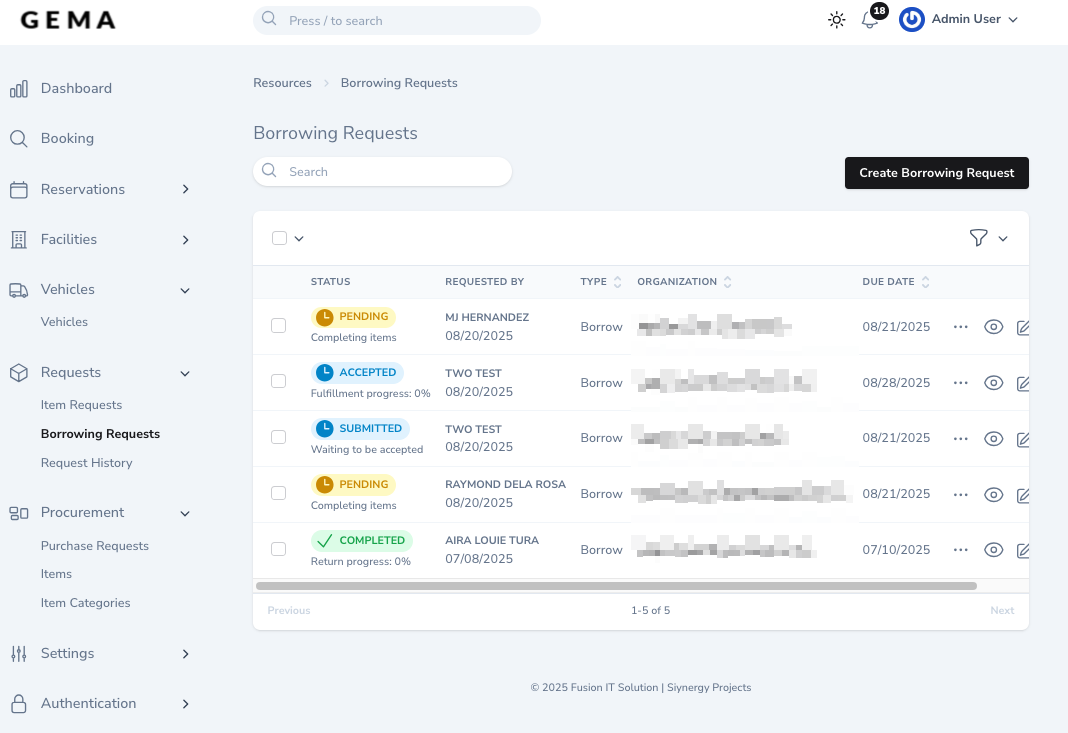This screenshot has width=1068, height=733.
Task: Follow the Resources breadcrumb link
Action: pos(282,83)
